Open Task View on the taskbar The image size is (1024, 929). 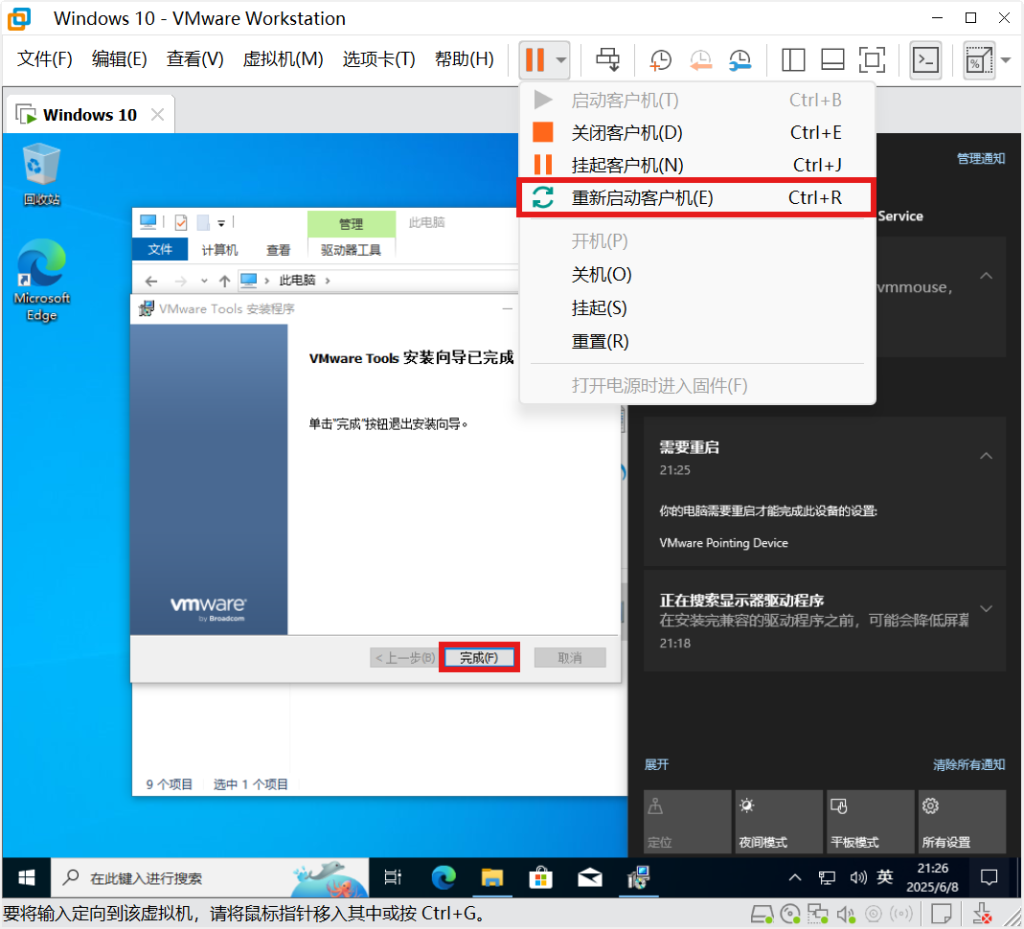pyautogui.click(x=392, y=878)
